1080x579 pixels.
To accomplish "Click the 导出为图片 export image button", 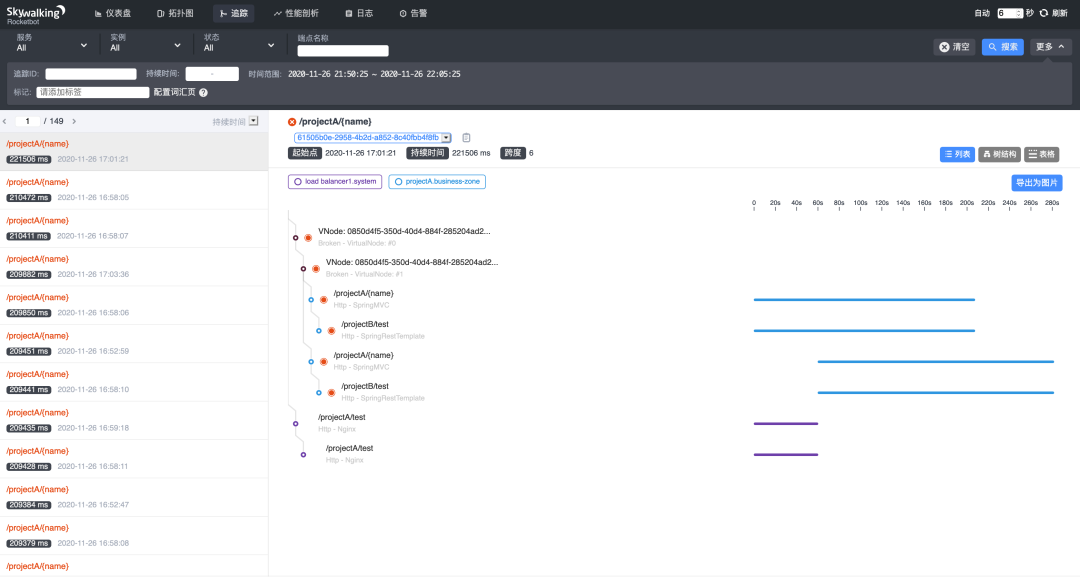I will 1036,183.
